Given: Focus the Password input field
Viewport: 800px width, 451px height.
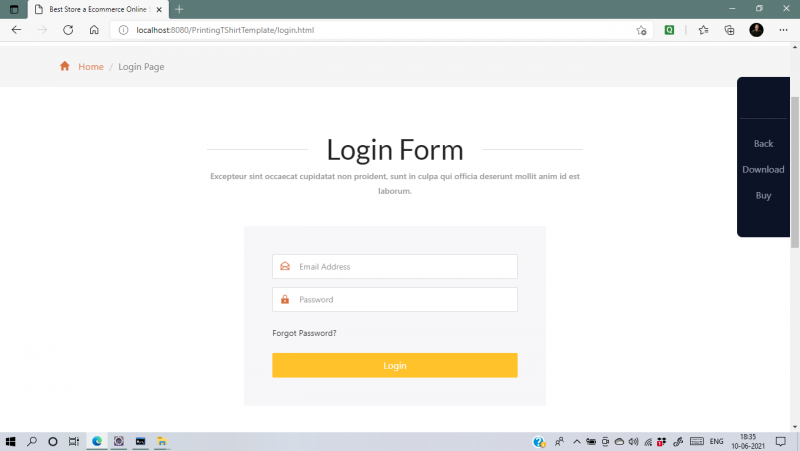Looking at the screenshot, I should pyautogui.click(x=395, y=299).
